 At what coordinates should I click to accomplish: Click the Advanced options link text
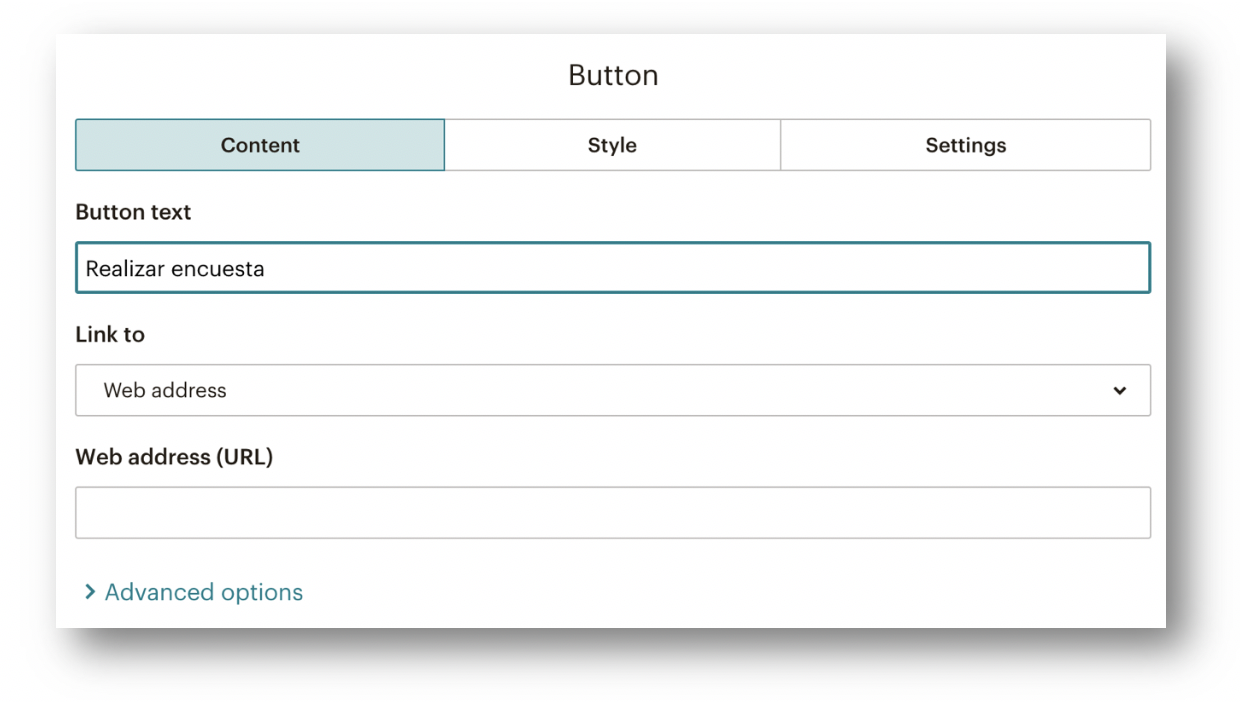204,593
